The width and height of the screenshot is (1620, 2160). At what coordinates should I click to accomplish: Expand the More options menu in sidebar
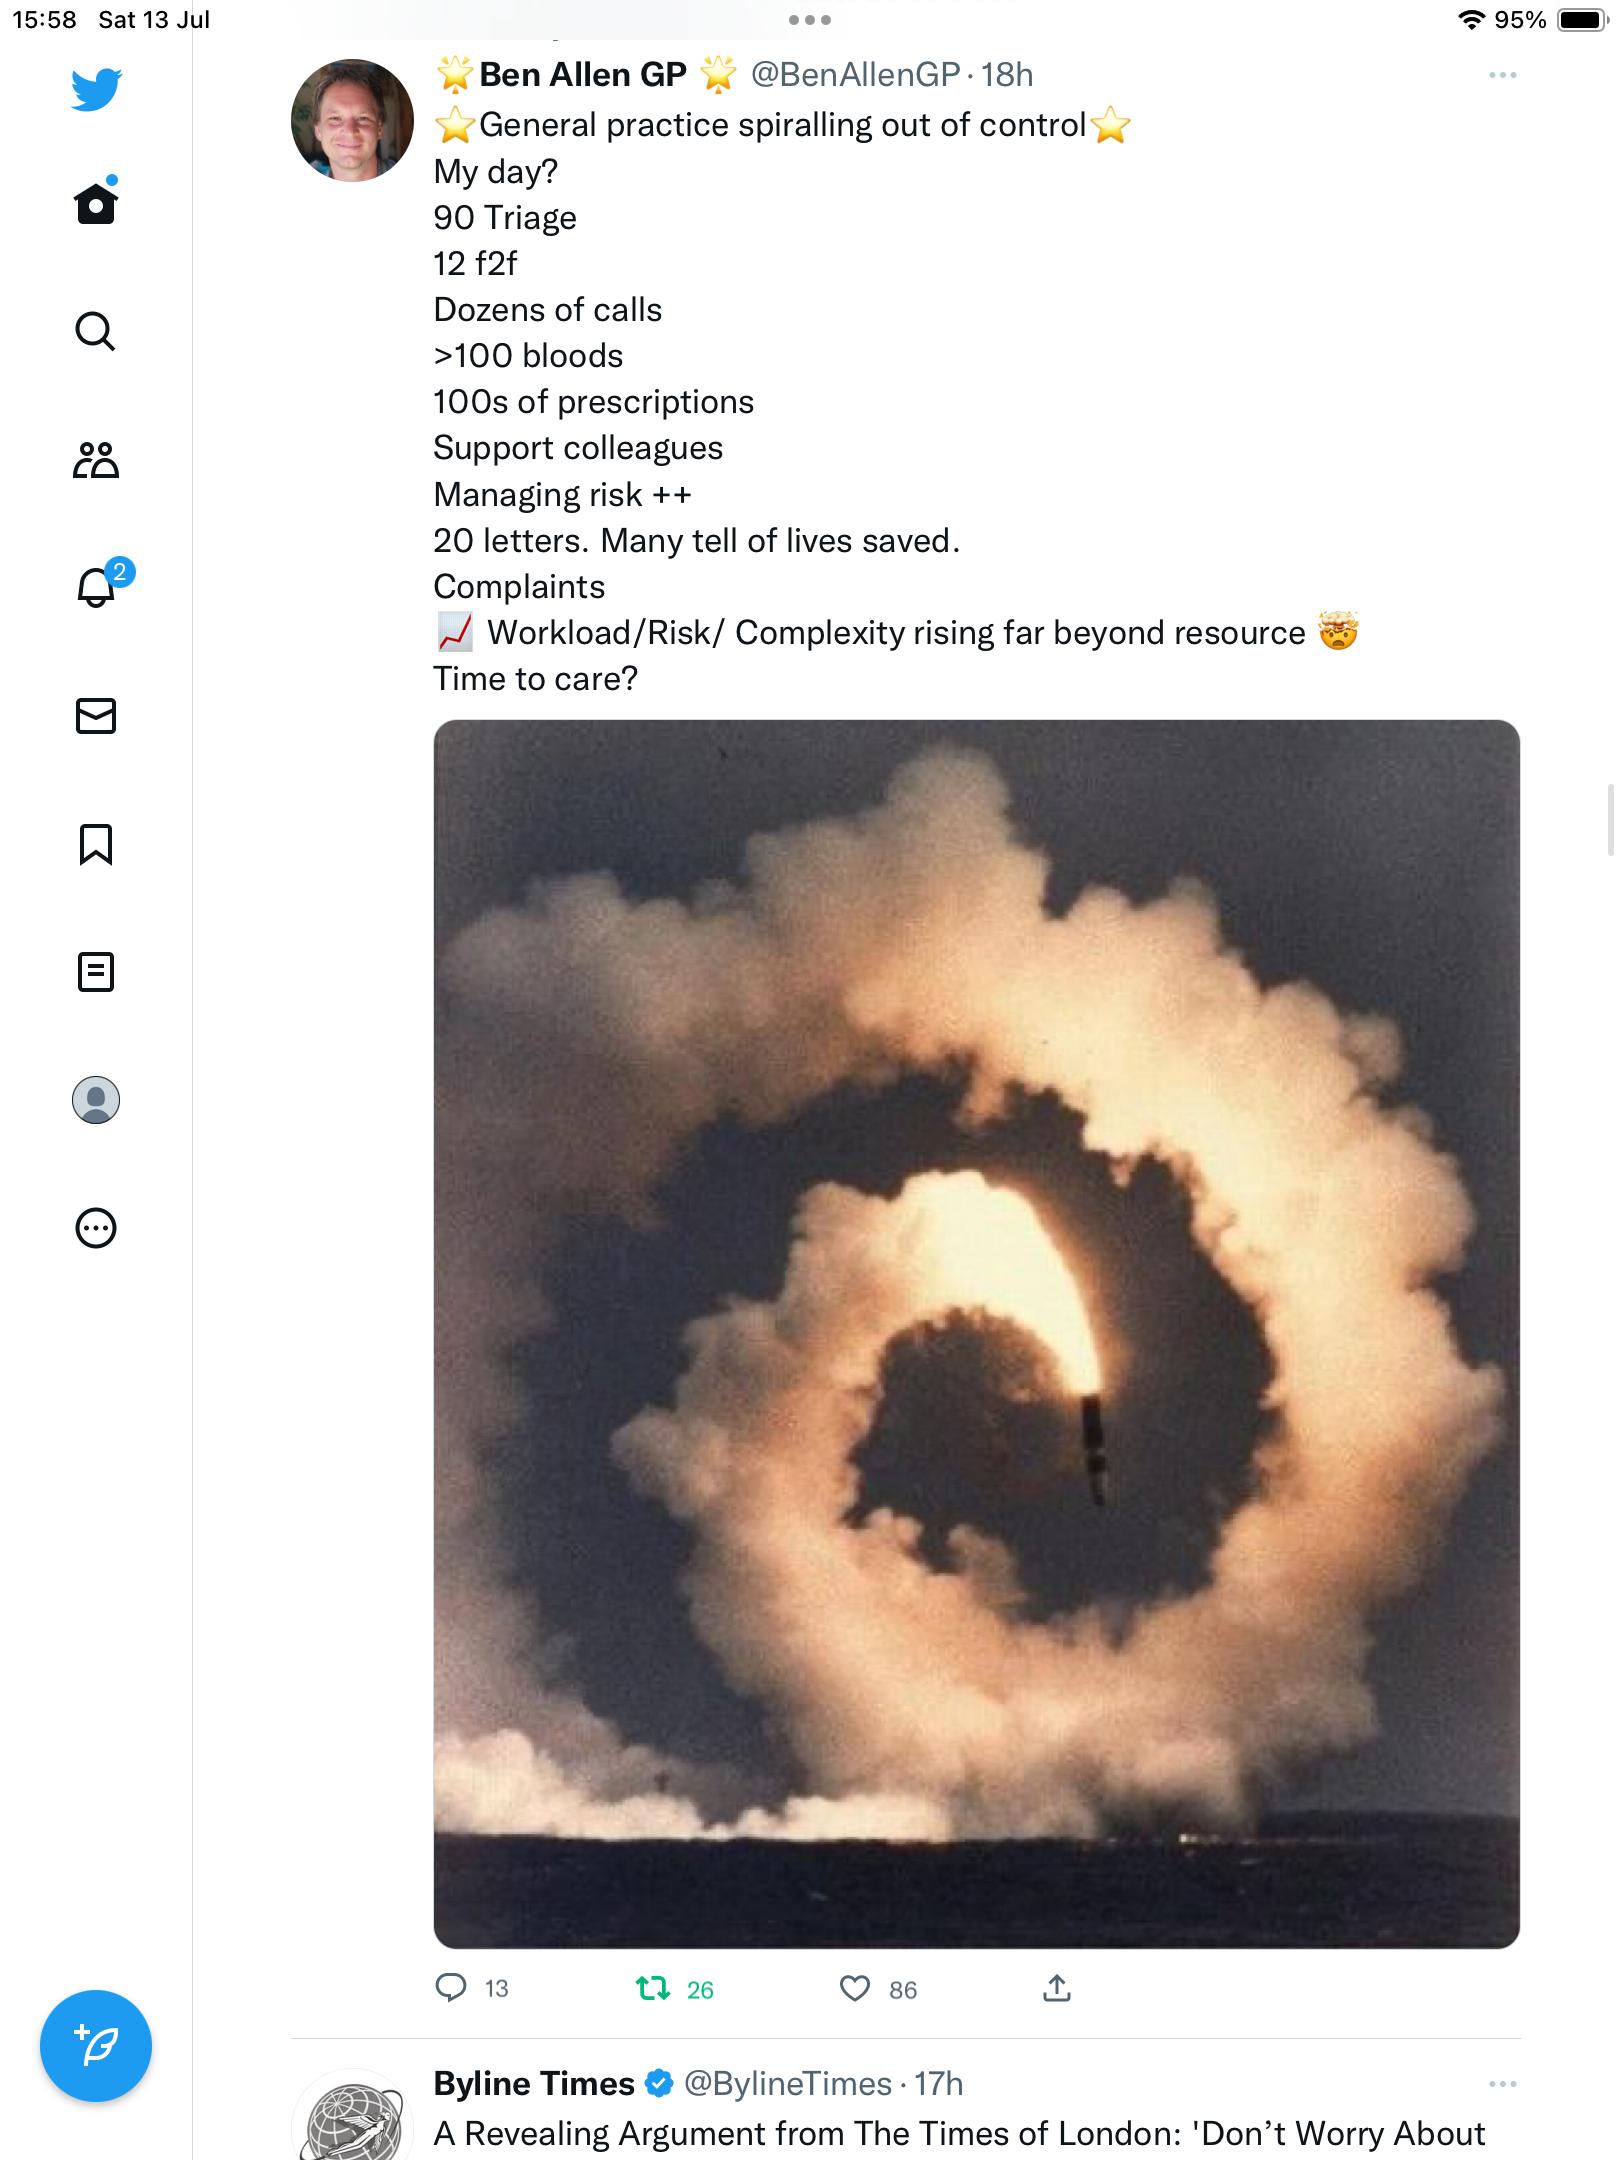[x=96, y=1228]
